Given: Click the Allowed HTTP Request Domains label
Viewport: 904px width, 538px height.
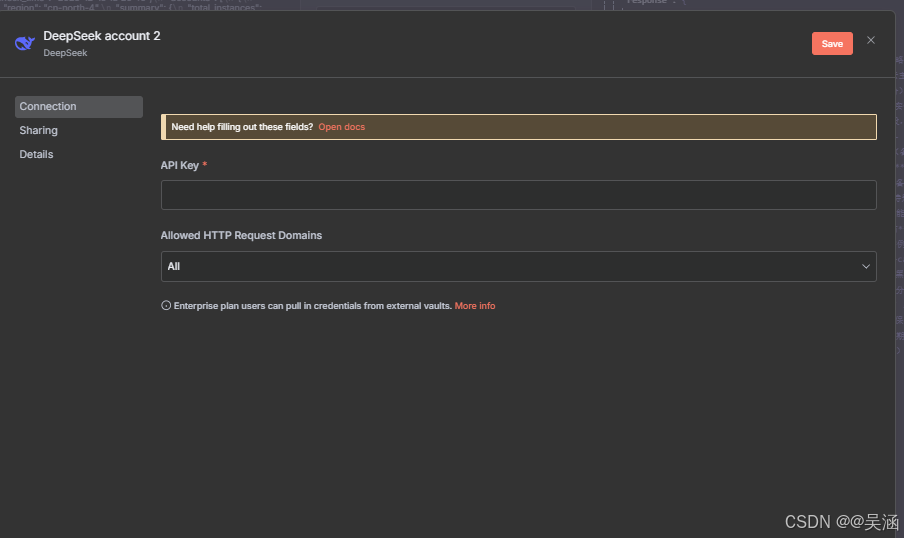Looking at the screenshot, I should pyautogui.click(x=241, y=235).
